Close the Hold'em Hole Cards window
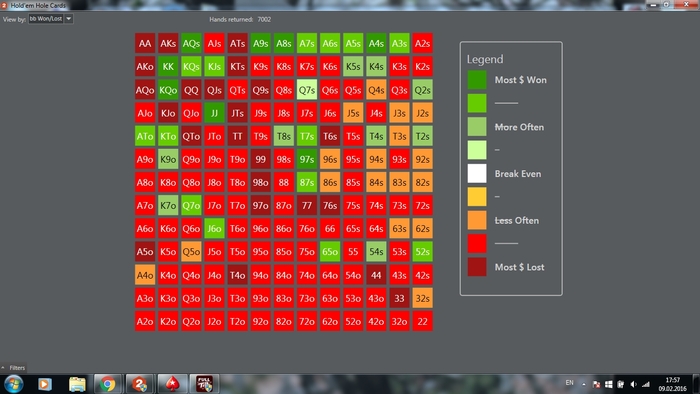Screen dimensions: 700x394 (687, 4)
